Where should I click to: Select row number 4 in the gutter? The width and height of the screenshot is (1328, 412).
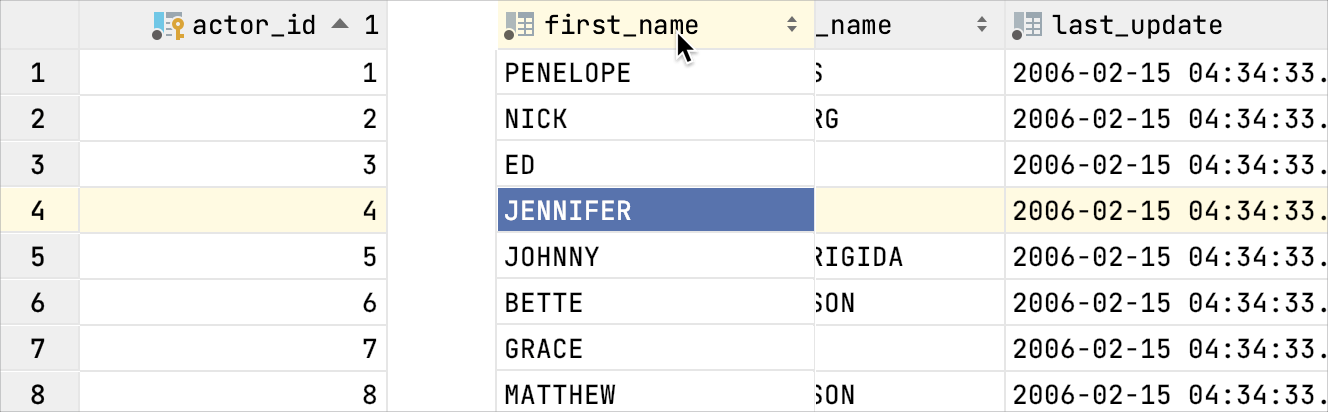click(x=38, y=211)
